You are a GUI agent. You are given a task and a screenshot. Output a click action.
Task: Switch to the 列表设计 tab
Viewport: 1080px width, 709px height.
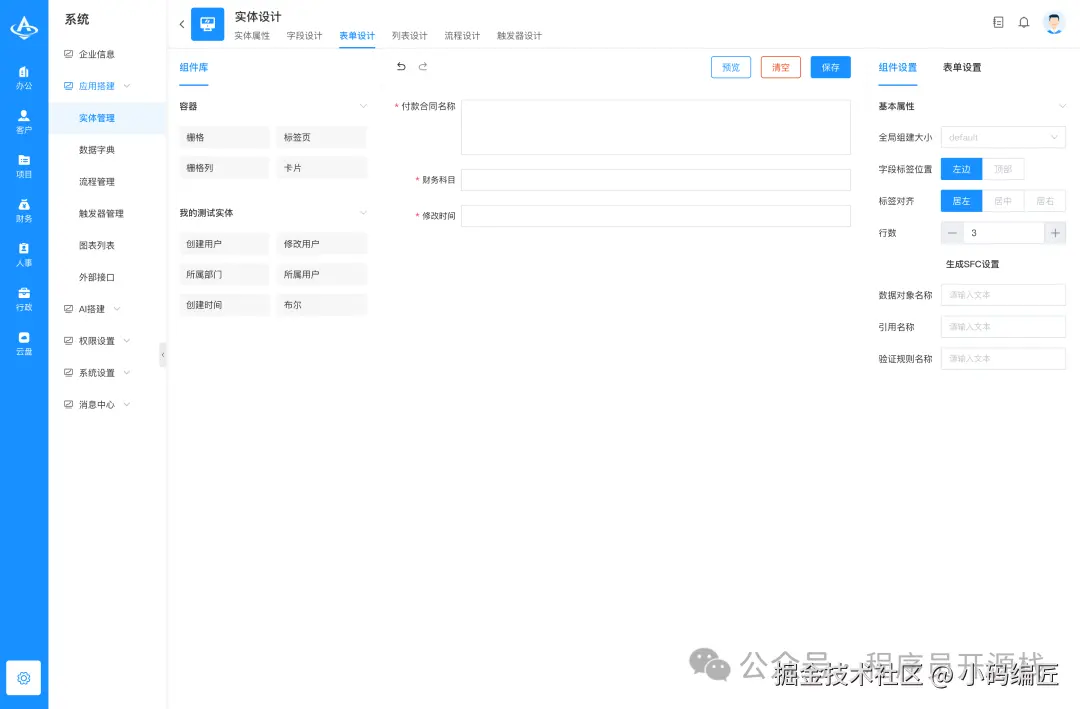coord(409,35)
